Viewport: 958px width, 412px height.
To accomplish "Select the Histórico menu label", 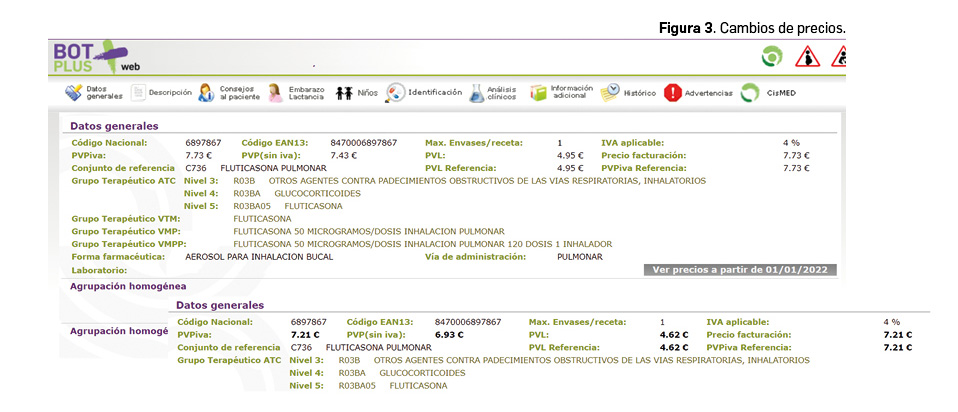I will click(640, 93).
